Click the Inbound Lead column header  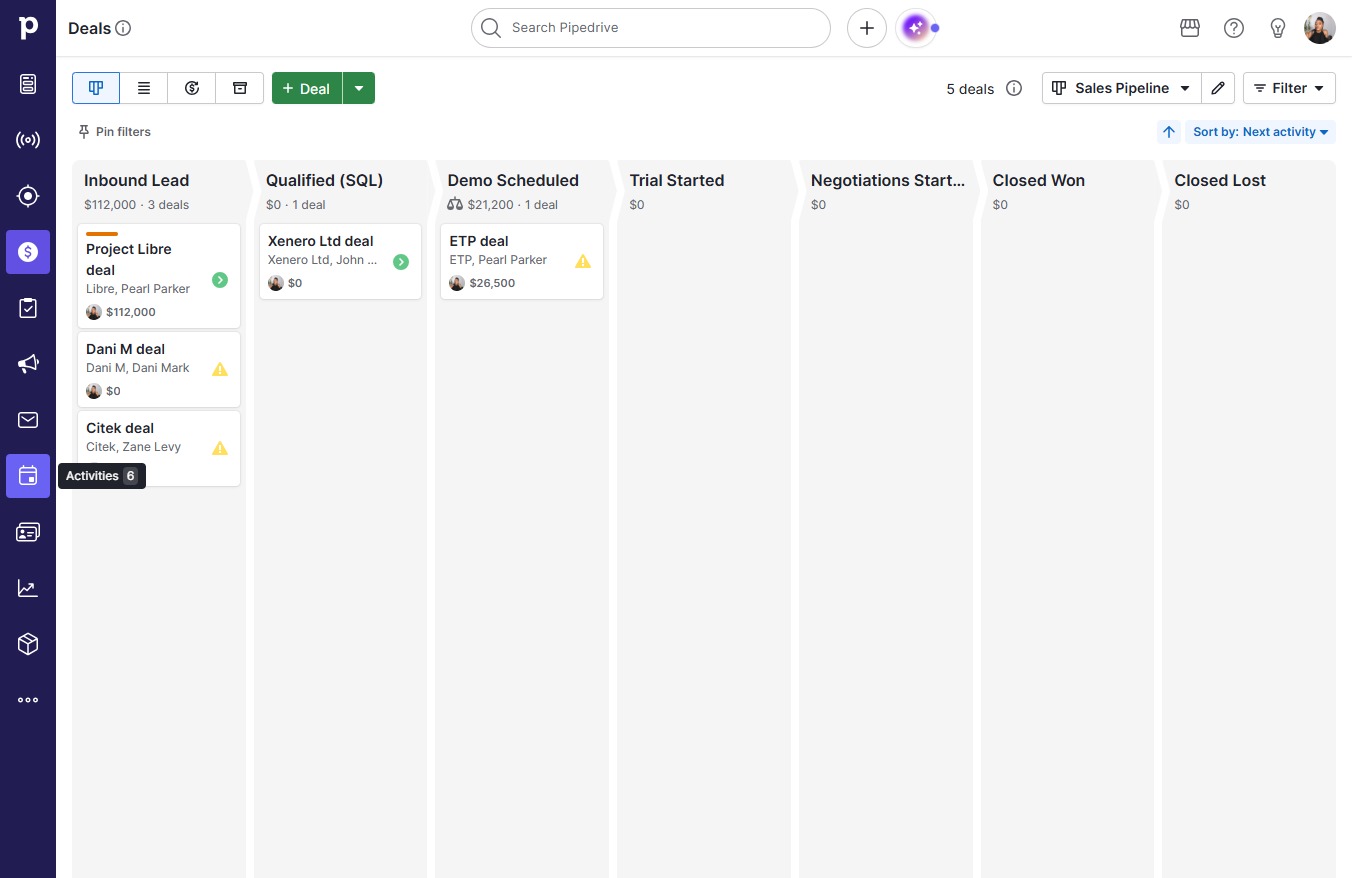(x=137, y=181)
